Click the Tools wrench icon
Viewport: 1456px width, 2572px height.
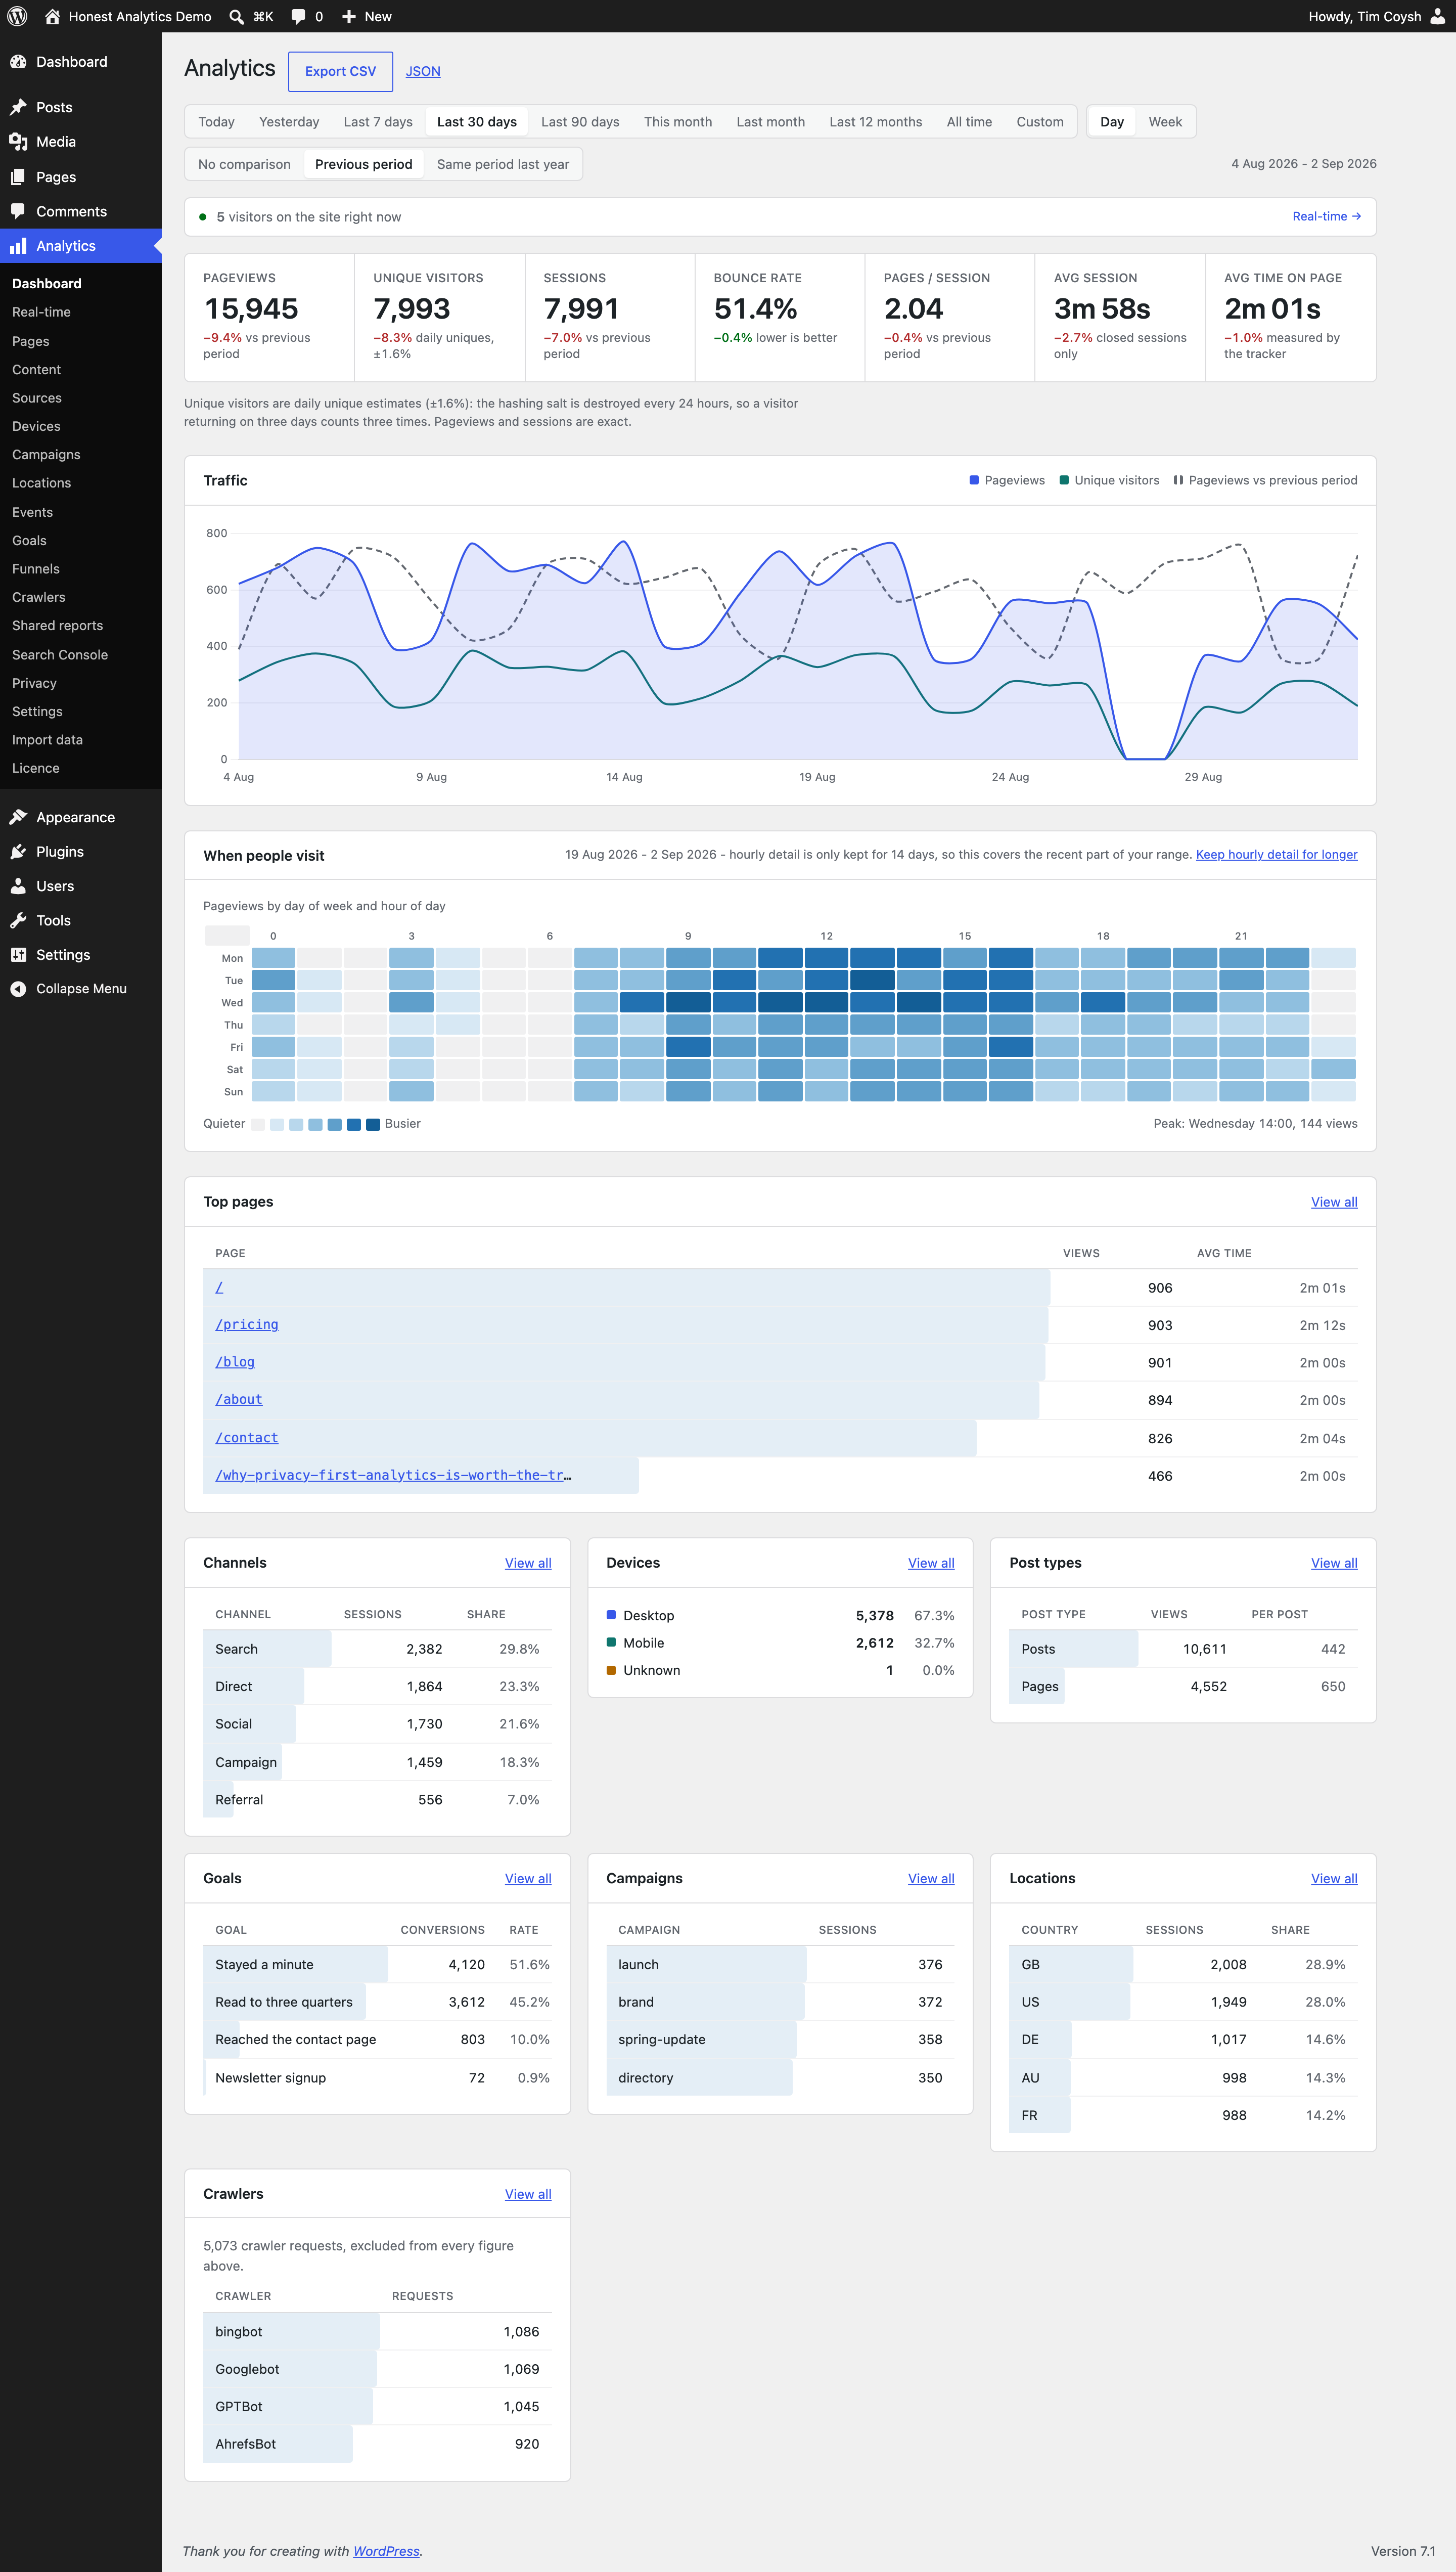(x=18, y=920)
